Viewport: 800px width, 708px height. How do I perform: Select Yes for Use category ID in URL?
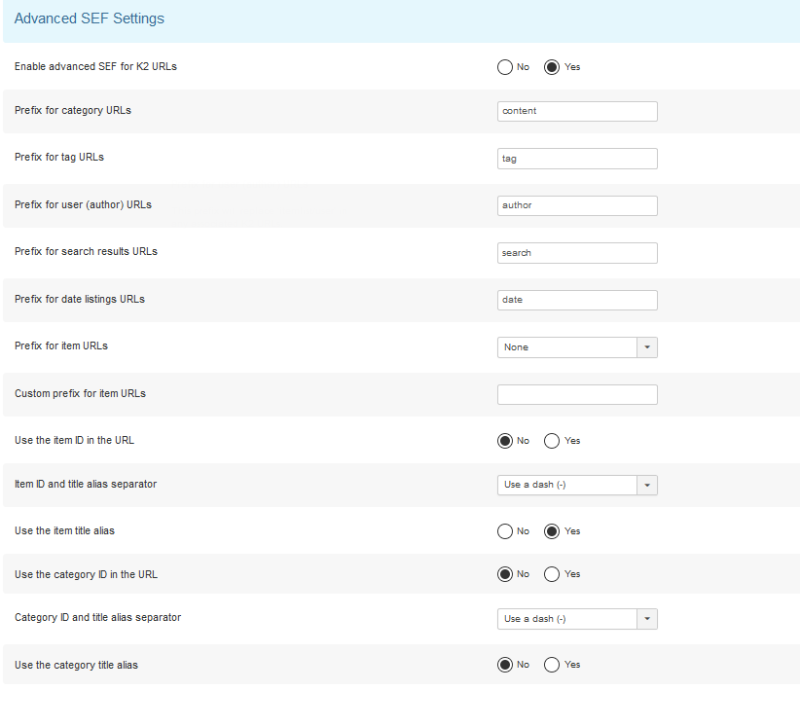[552, 574]
